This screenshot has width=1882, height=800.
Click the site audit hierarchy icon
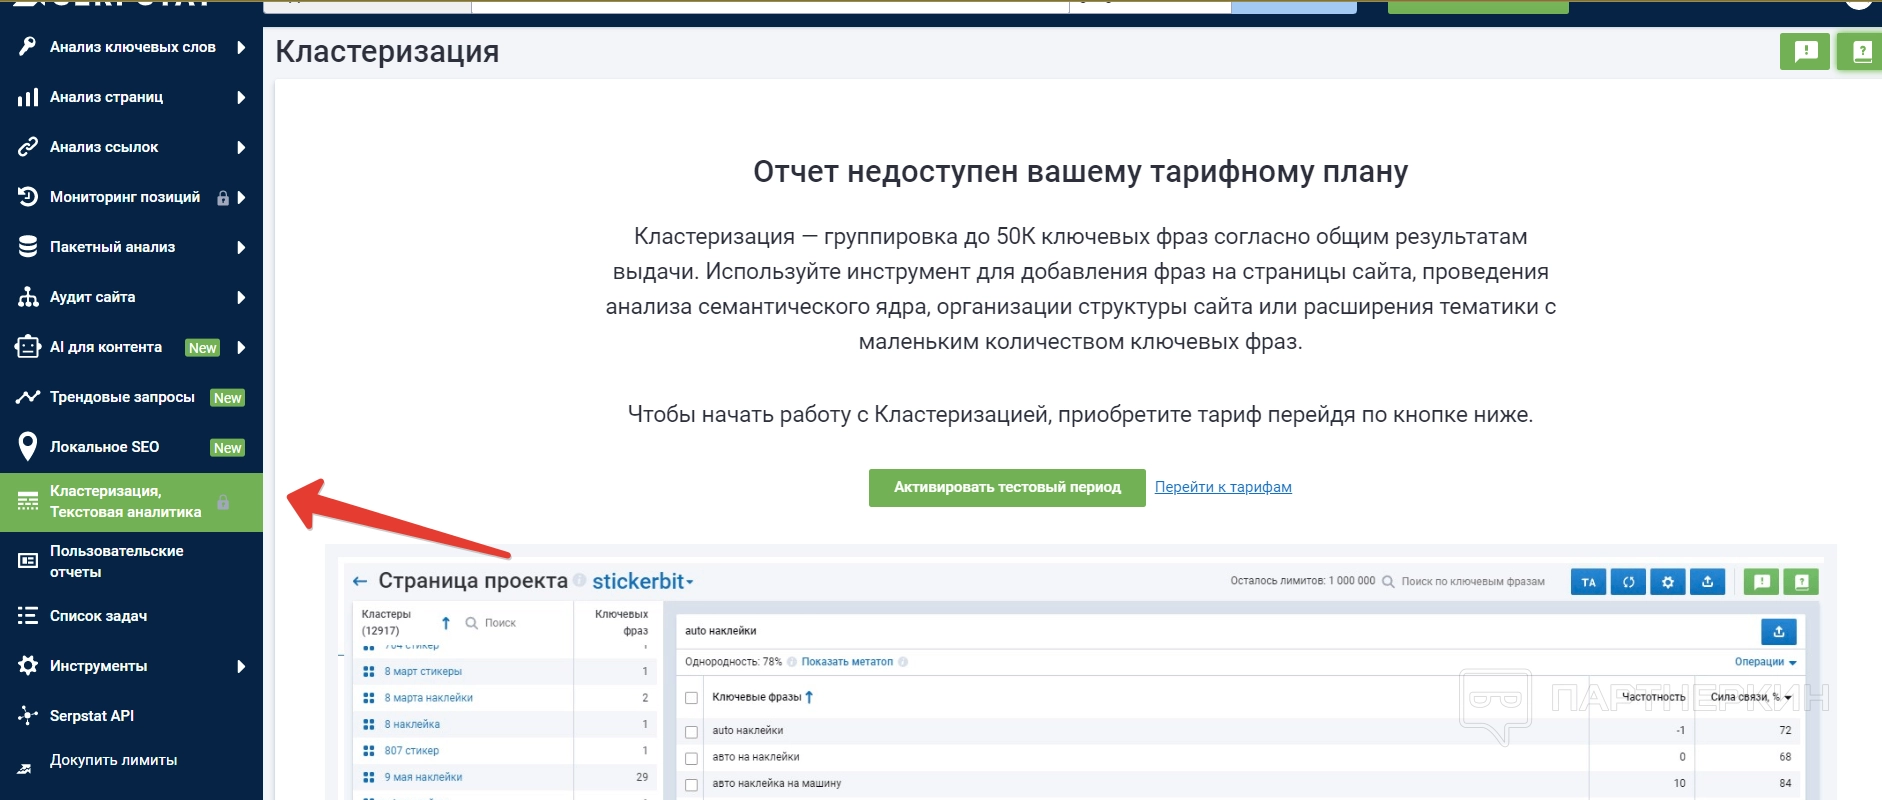tap(27, 297)
